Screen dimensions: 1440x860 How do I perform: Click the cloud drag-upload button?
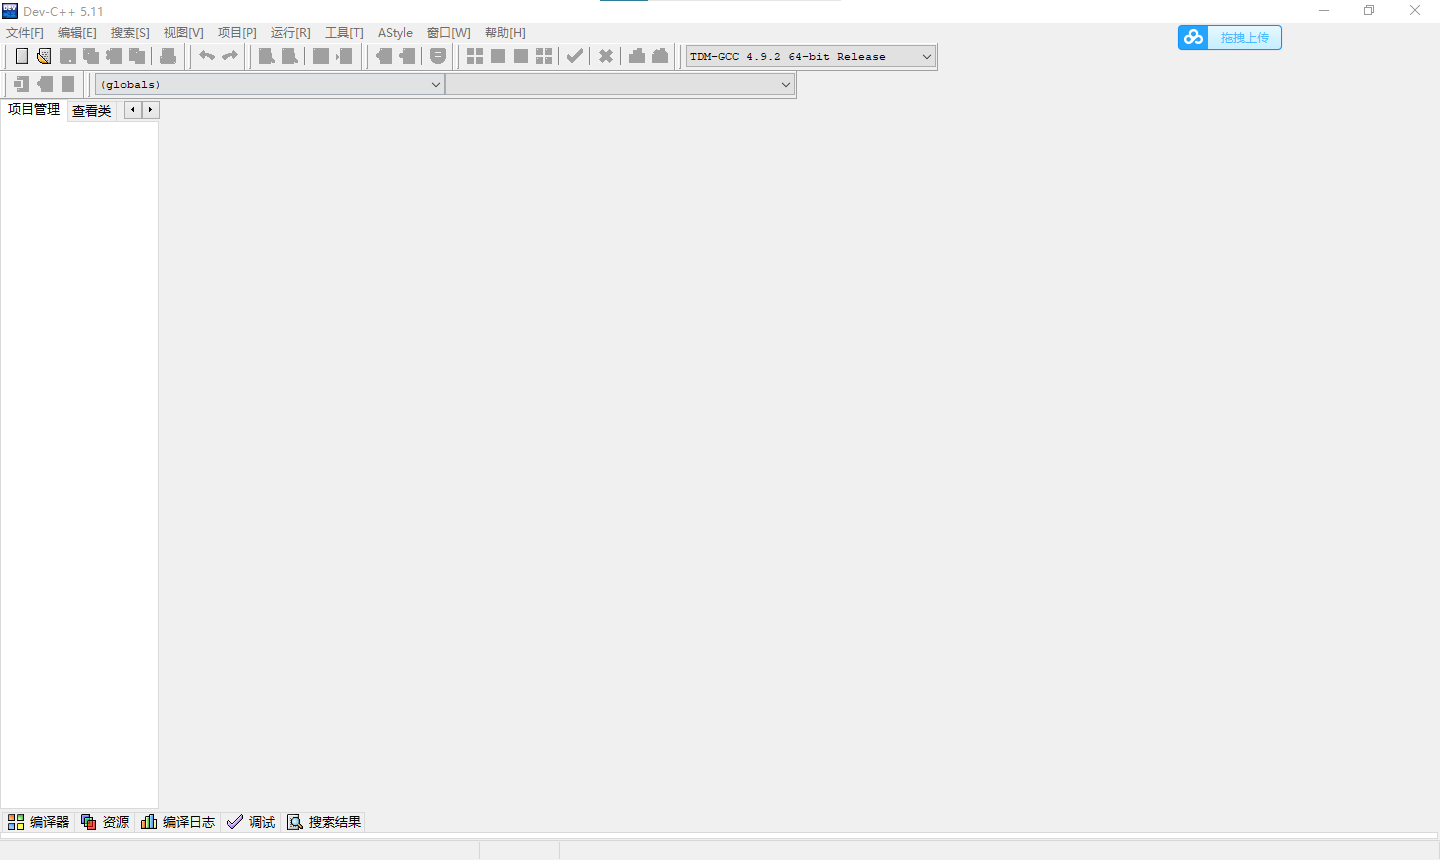click(1230, 37)
